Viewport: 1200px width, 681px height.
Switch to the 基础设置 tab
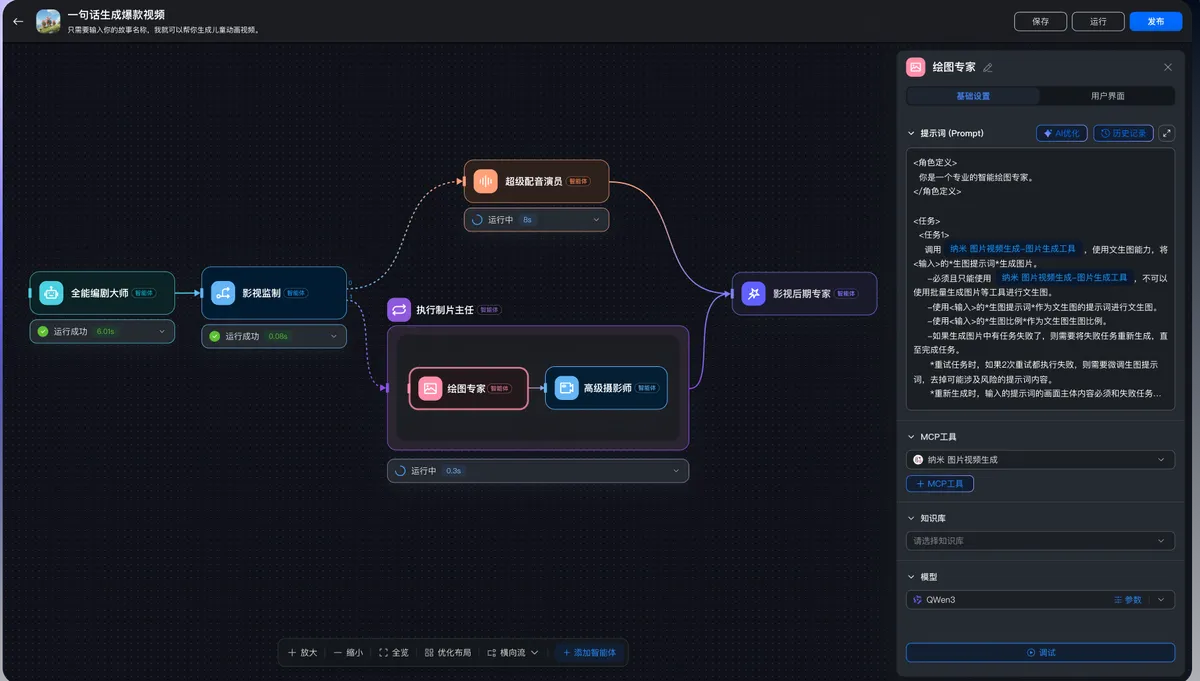pos(973,96)
